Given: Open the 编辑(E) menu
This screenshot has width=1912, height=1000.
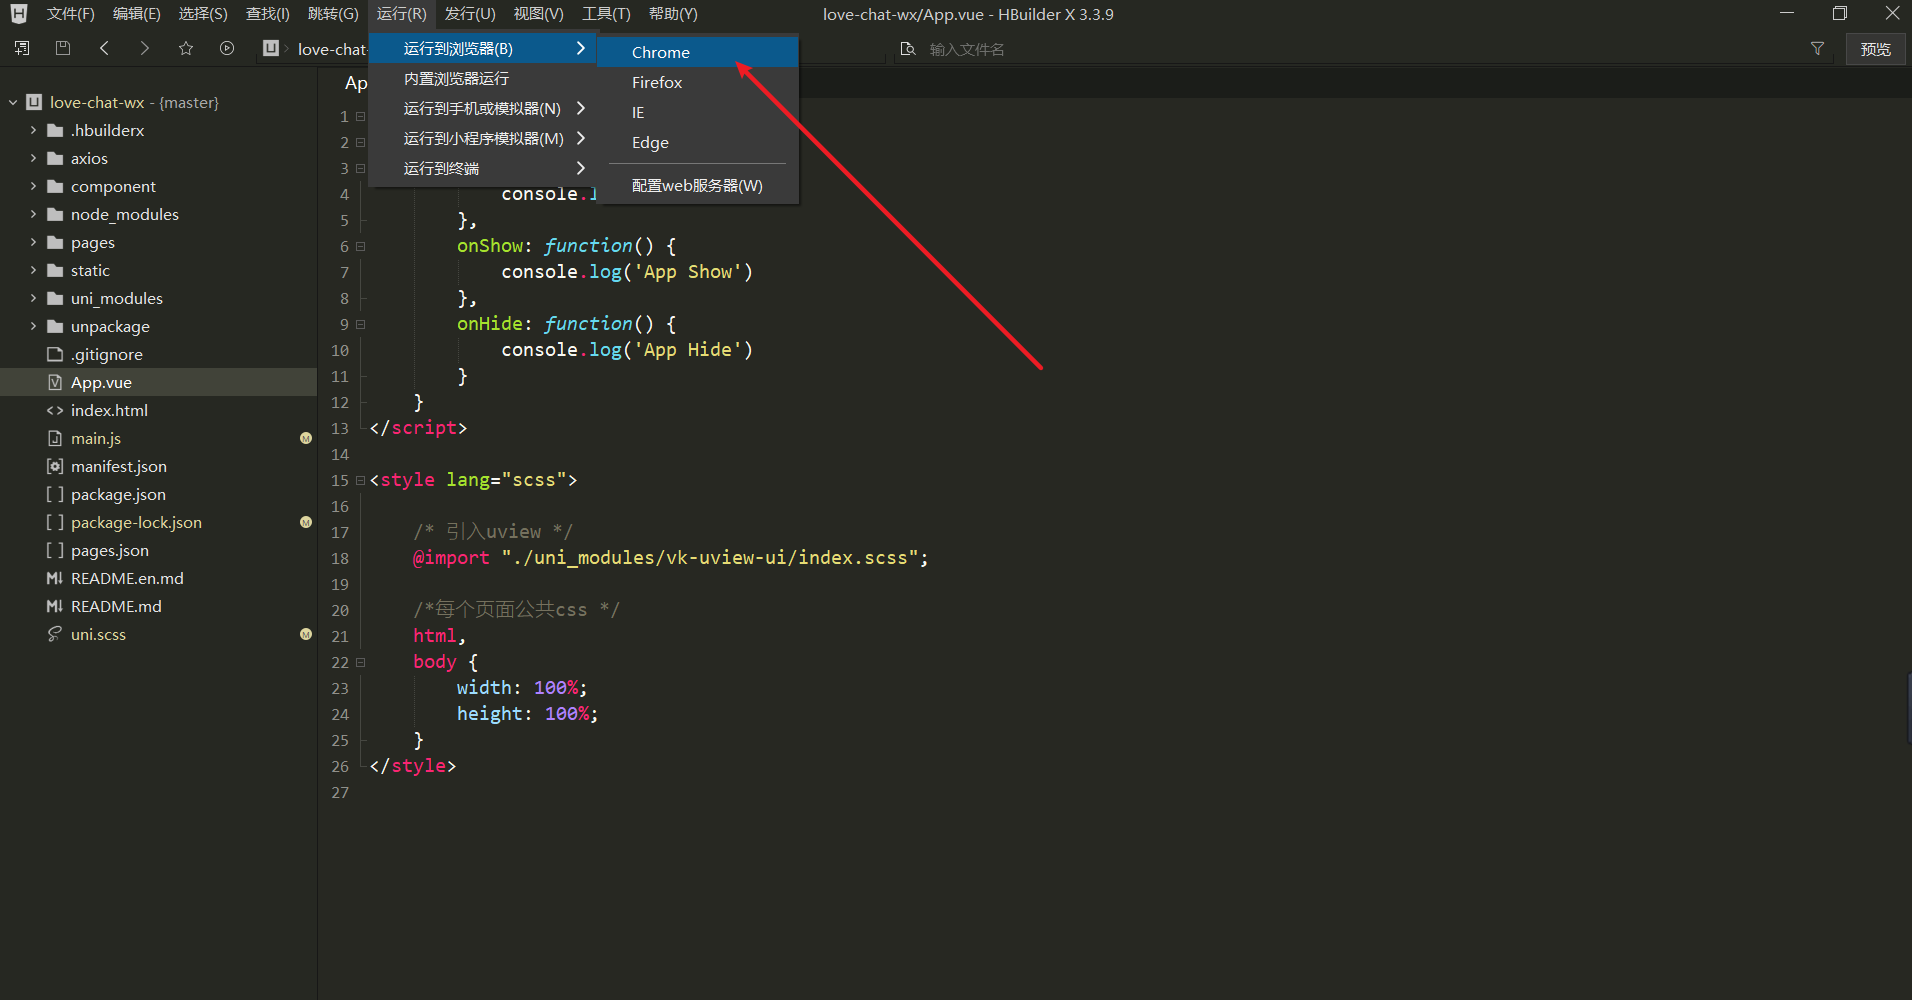Looking at the screenshot, I should coord(136,14).
